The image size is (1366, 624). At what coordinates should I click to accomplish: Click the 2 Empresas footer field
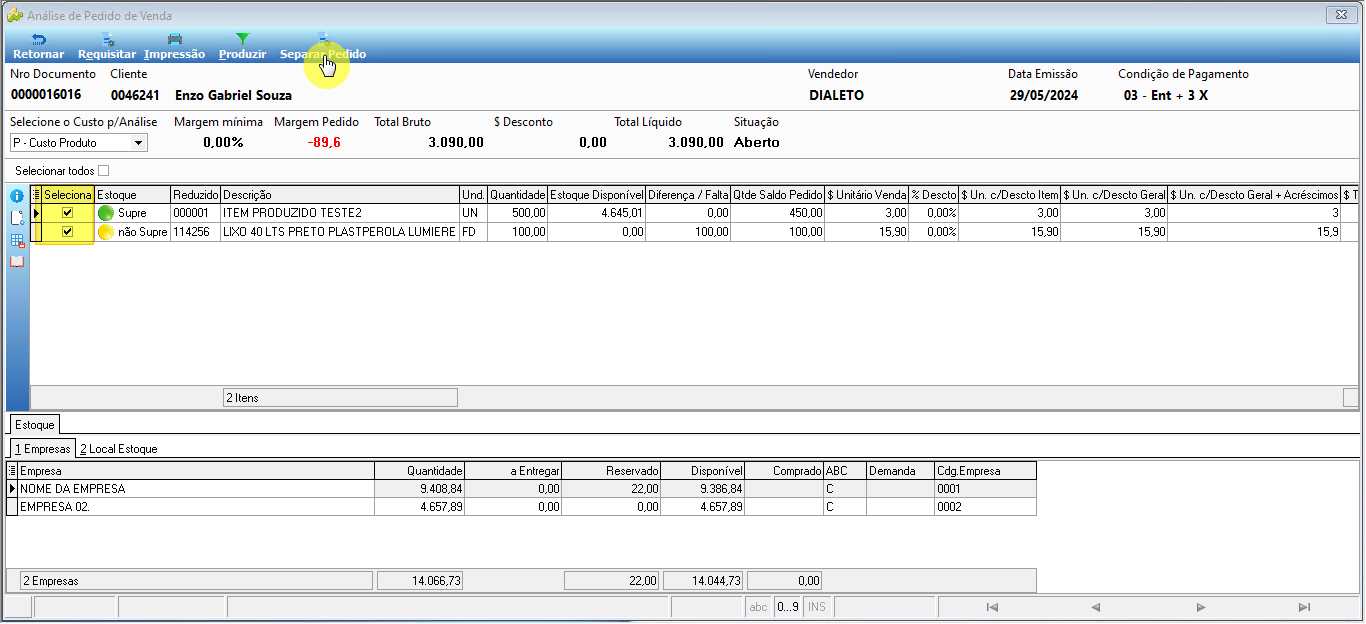196,580
